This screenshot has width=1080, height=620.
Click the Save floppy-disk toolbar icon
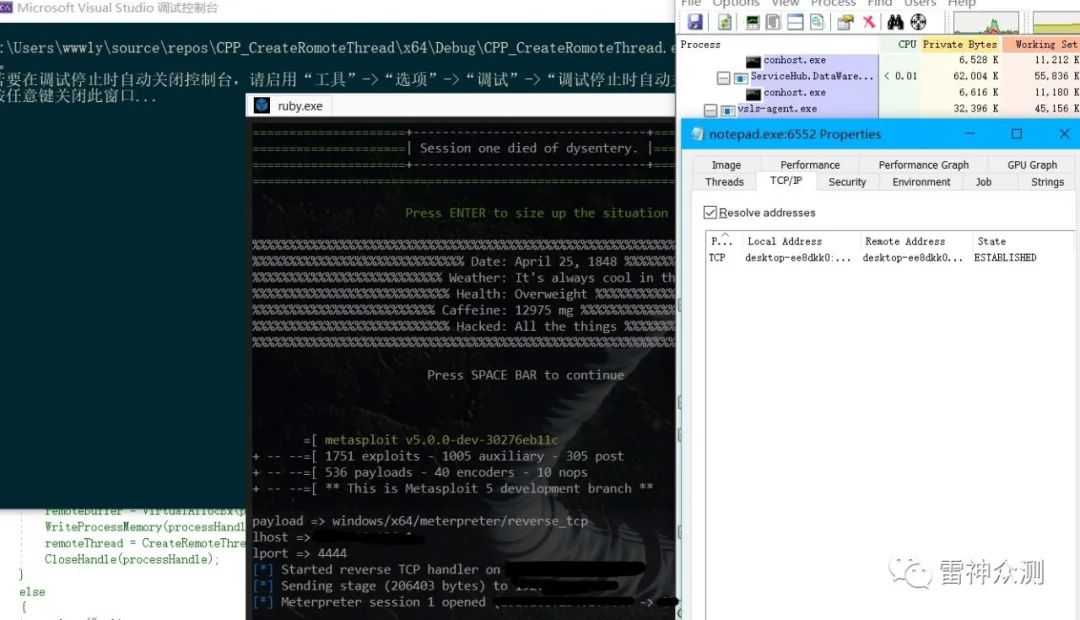[x=695, y=22]
